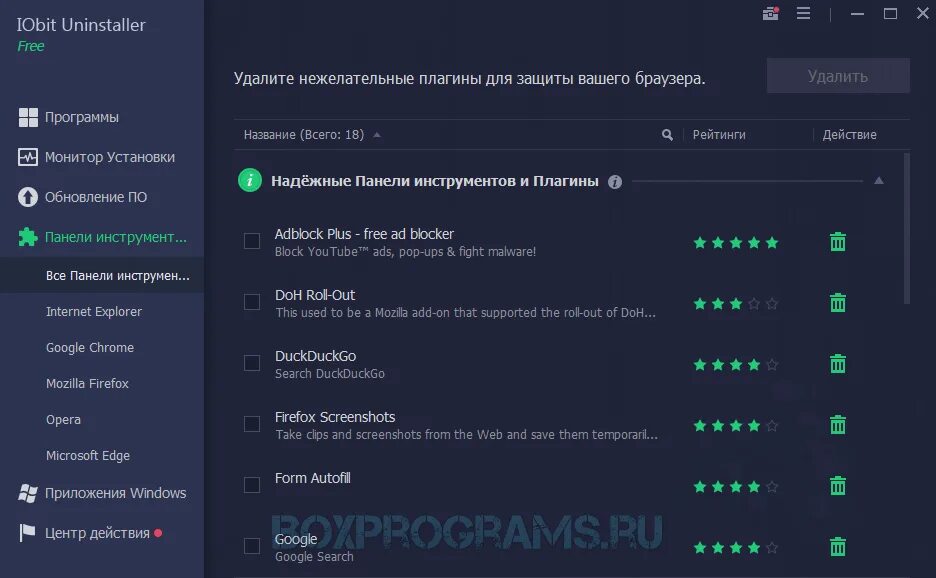Click the star rating of Google plugin
This screenshot has height=578, width=936.
736,548
